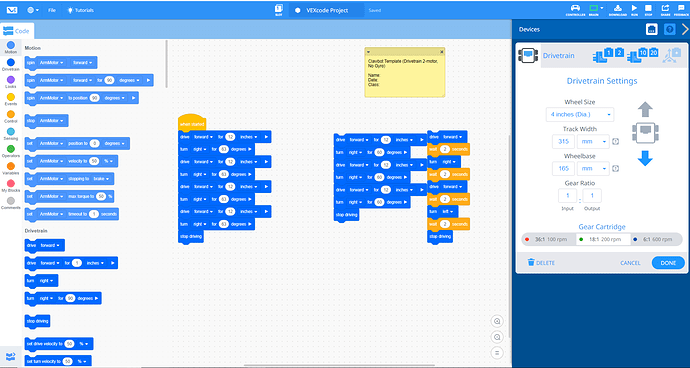This screenshot has width=690, height=368.
Task: Click the Run play icon
Action: pyautogui.click(x=634, y=8)
